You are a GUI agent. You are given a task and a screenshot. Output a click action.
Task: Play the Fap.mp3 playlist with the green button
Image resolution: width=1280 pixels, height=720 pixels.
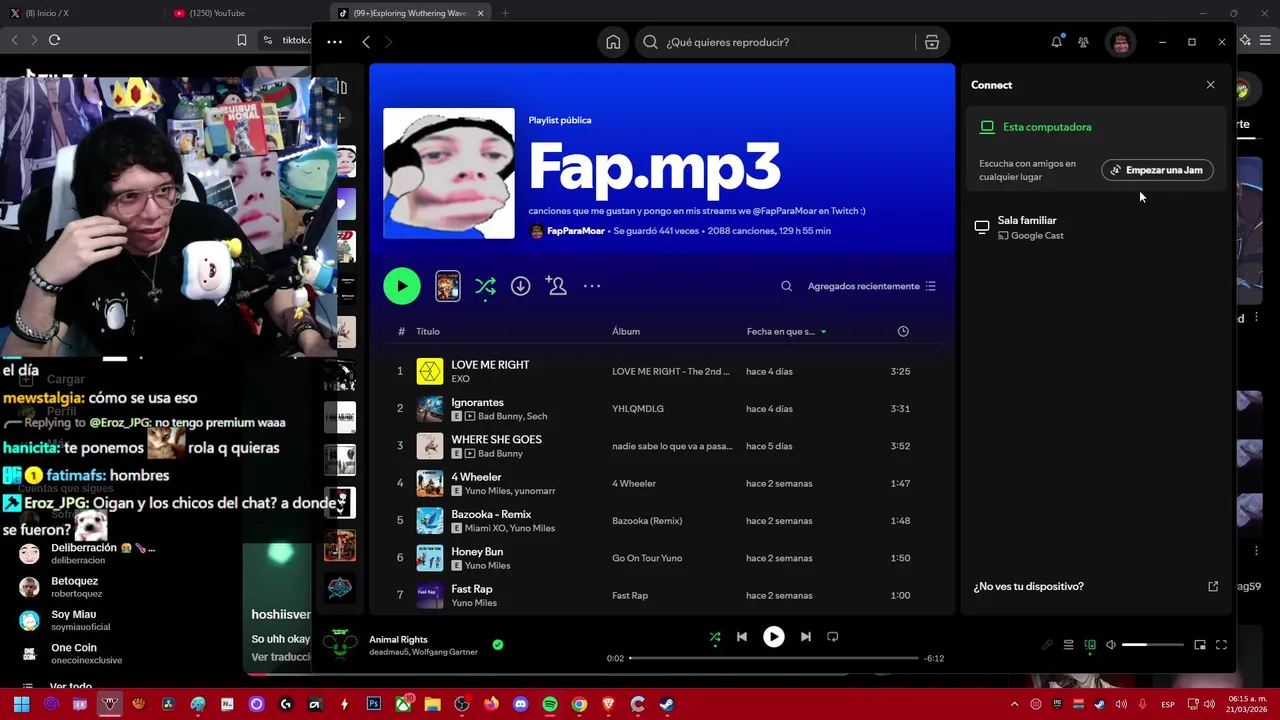(x=402, y=286)
